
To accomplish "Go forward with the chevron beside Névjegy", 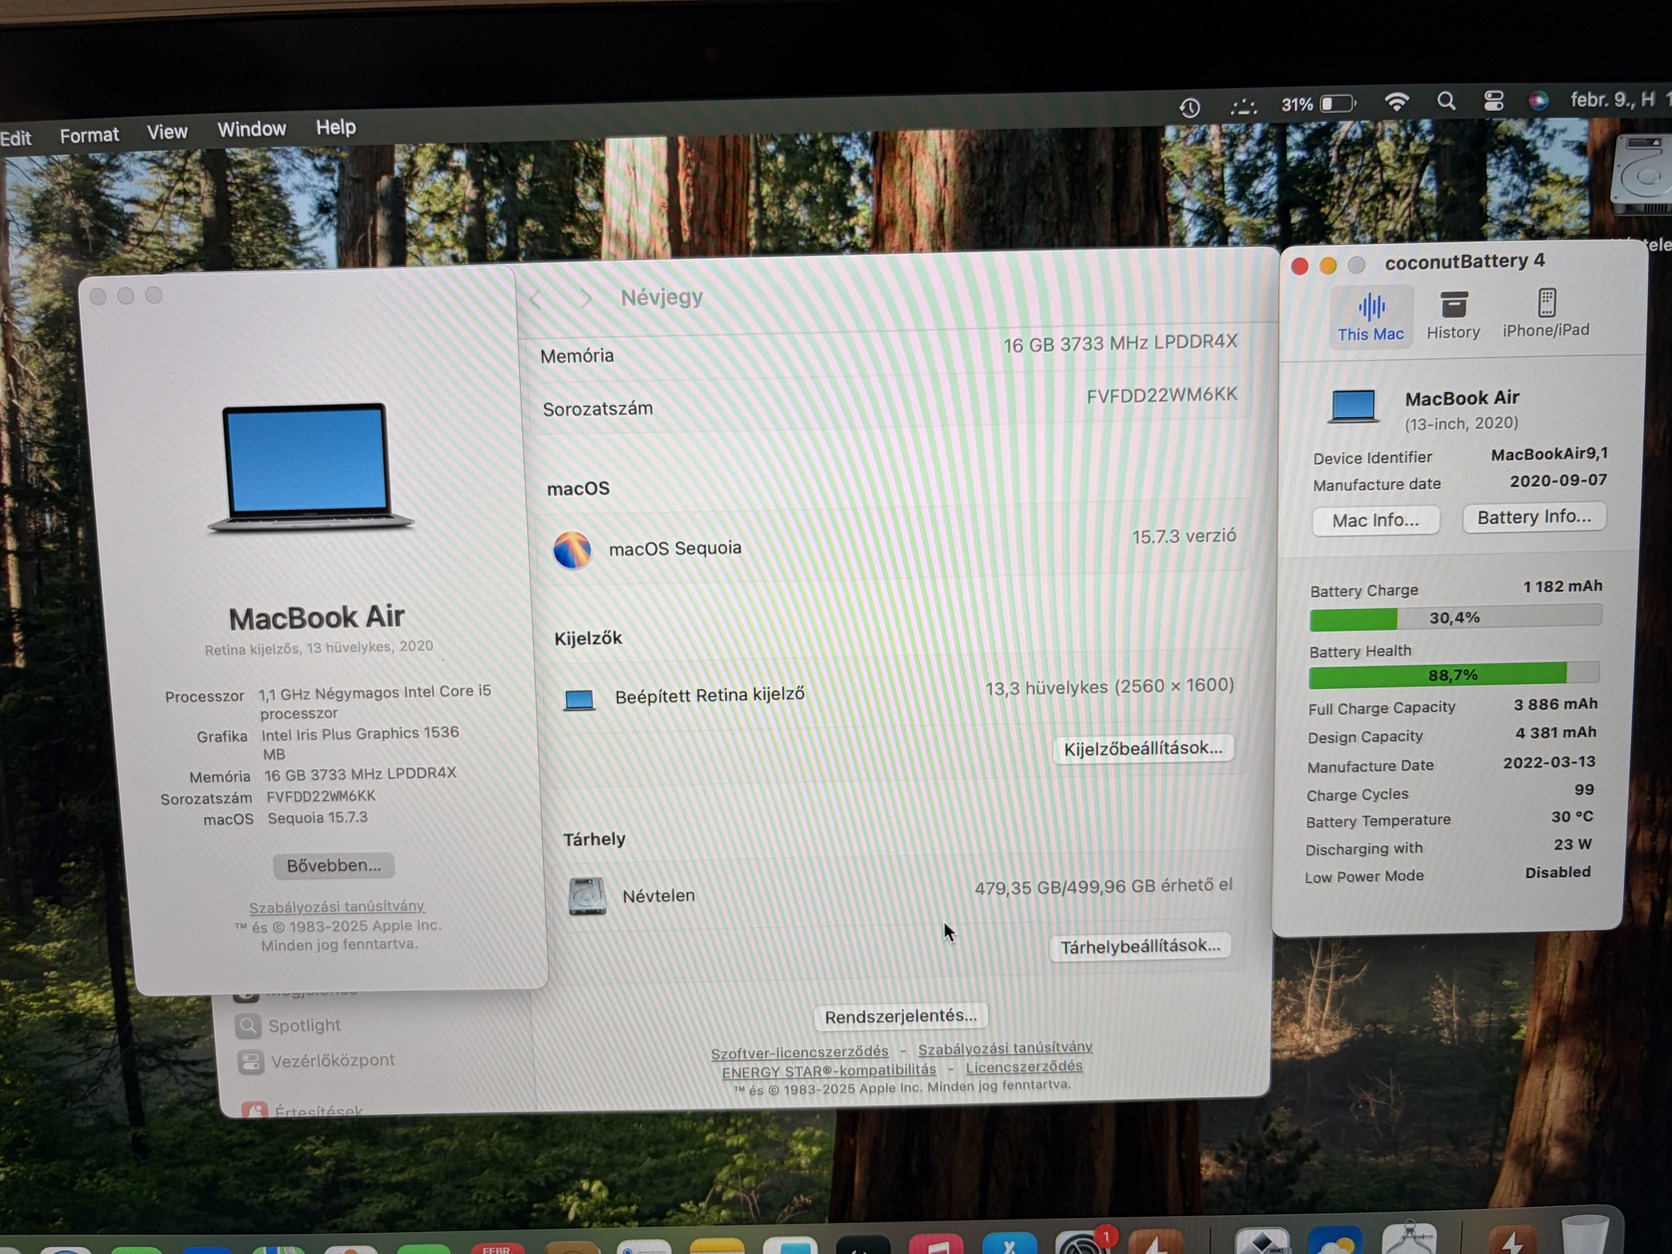I will [x=586, y=298].
